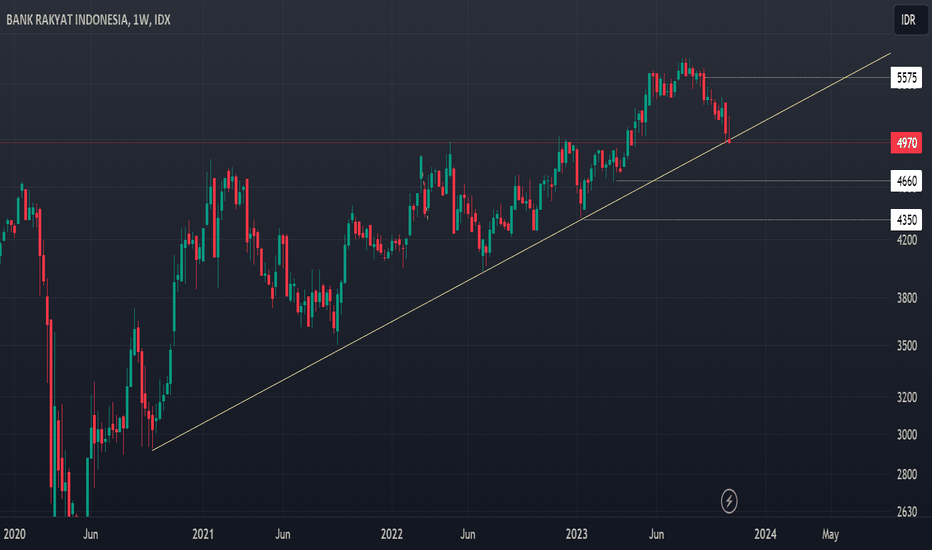Click the 3800 price axis value
This screenshot has width=932, height=550.
coord(906,298)
